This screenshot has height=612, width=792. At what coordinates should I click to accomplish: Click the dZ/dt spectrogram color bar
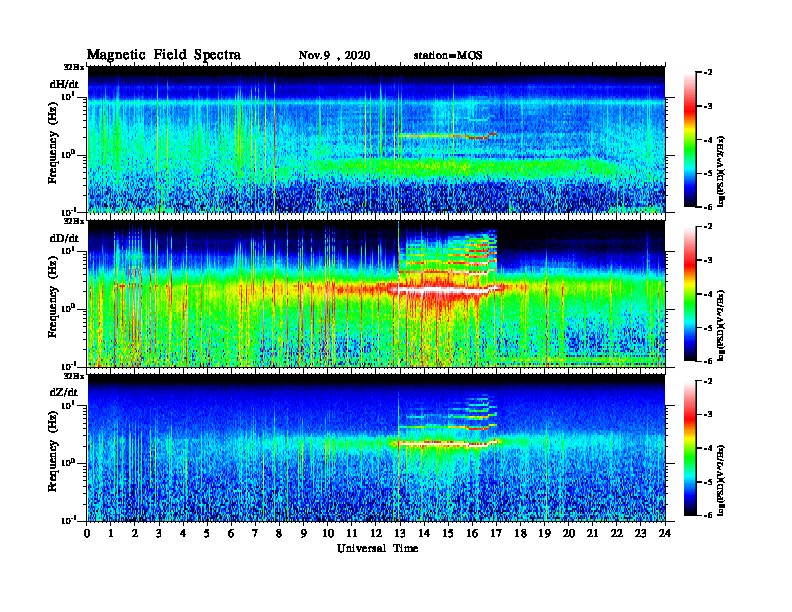click(x=689, y=448)
